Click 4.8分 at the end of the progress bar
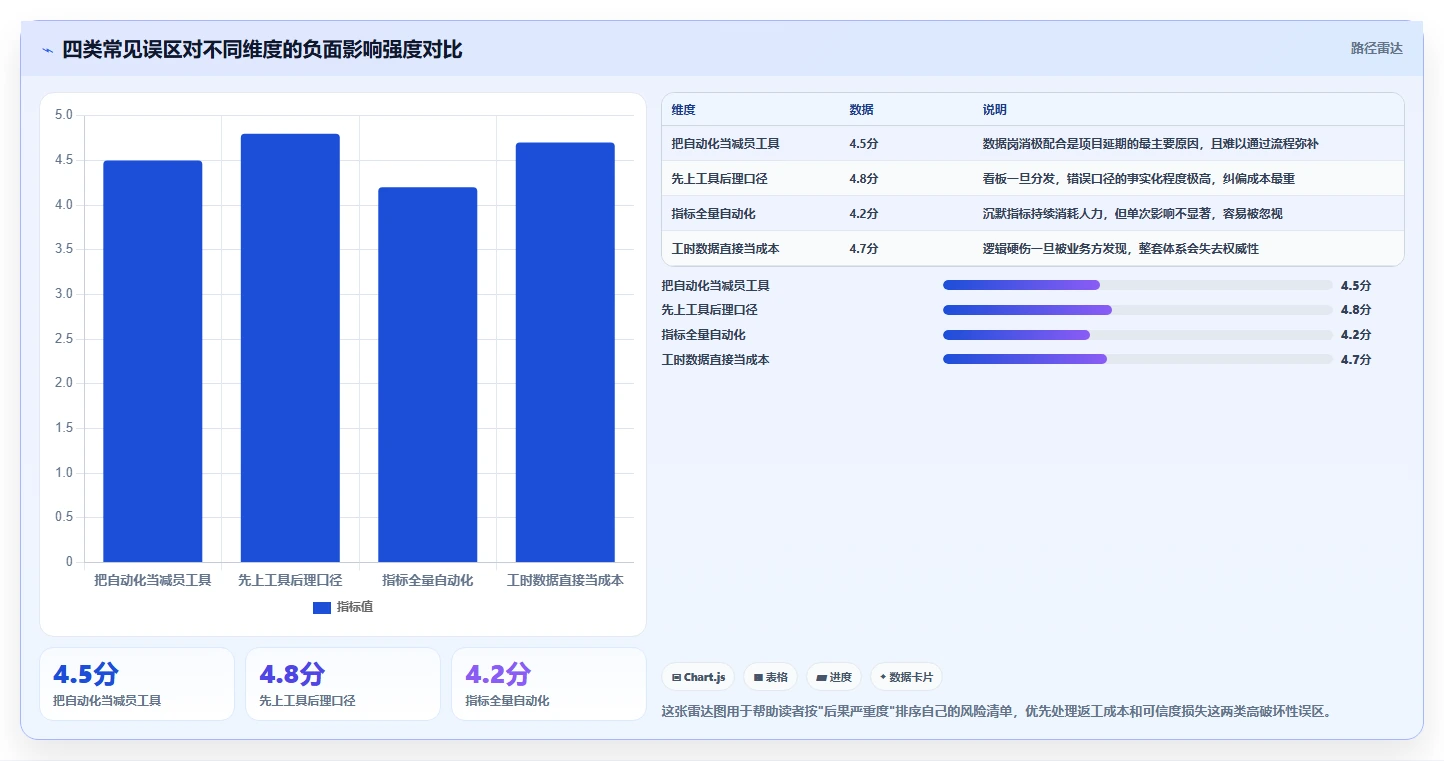Viewport: 1444px width, 761px height. (1356, 310)
